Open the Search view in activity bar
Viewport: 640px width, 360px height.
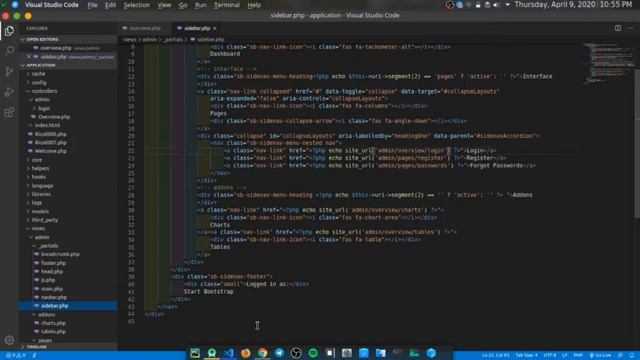click(x=9, y=51)
